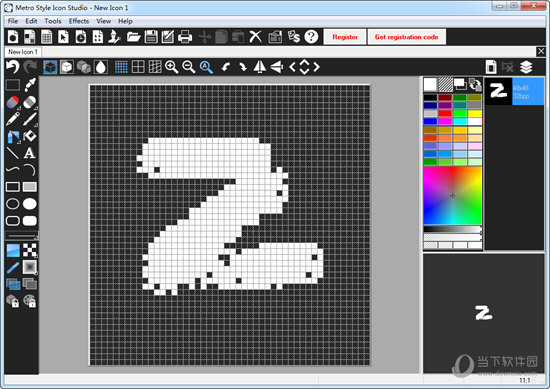This screenshot has width=550, height=389.
Task: Select the pencil drawing tool
Action: 13,119
